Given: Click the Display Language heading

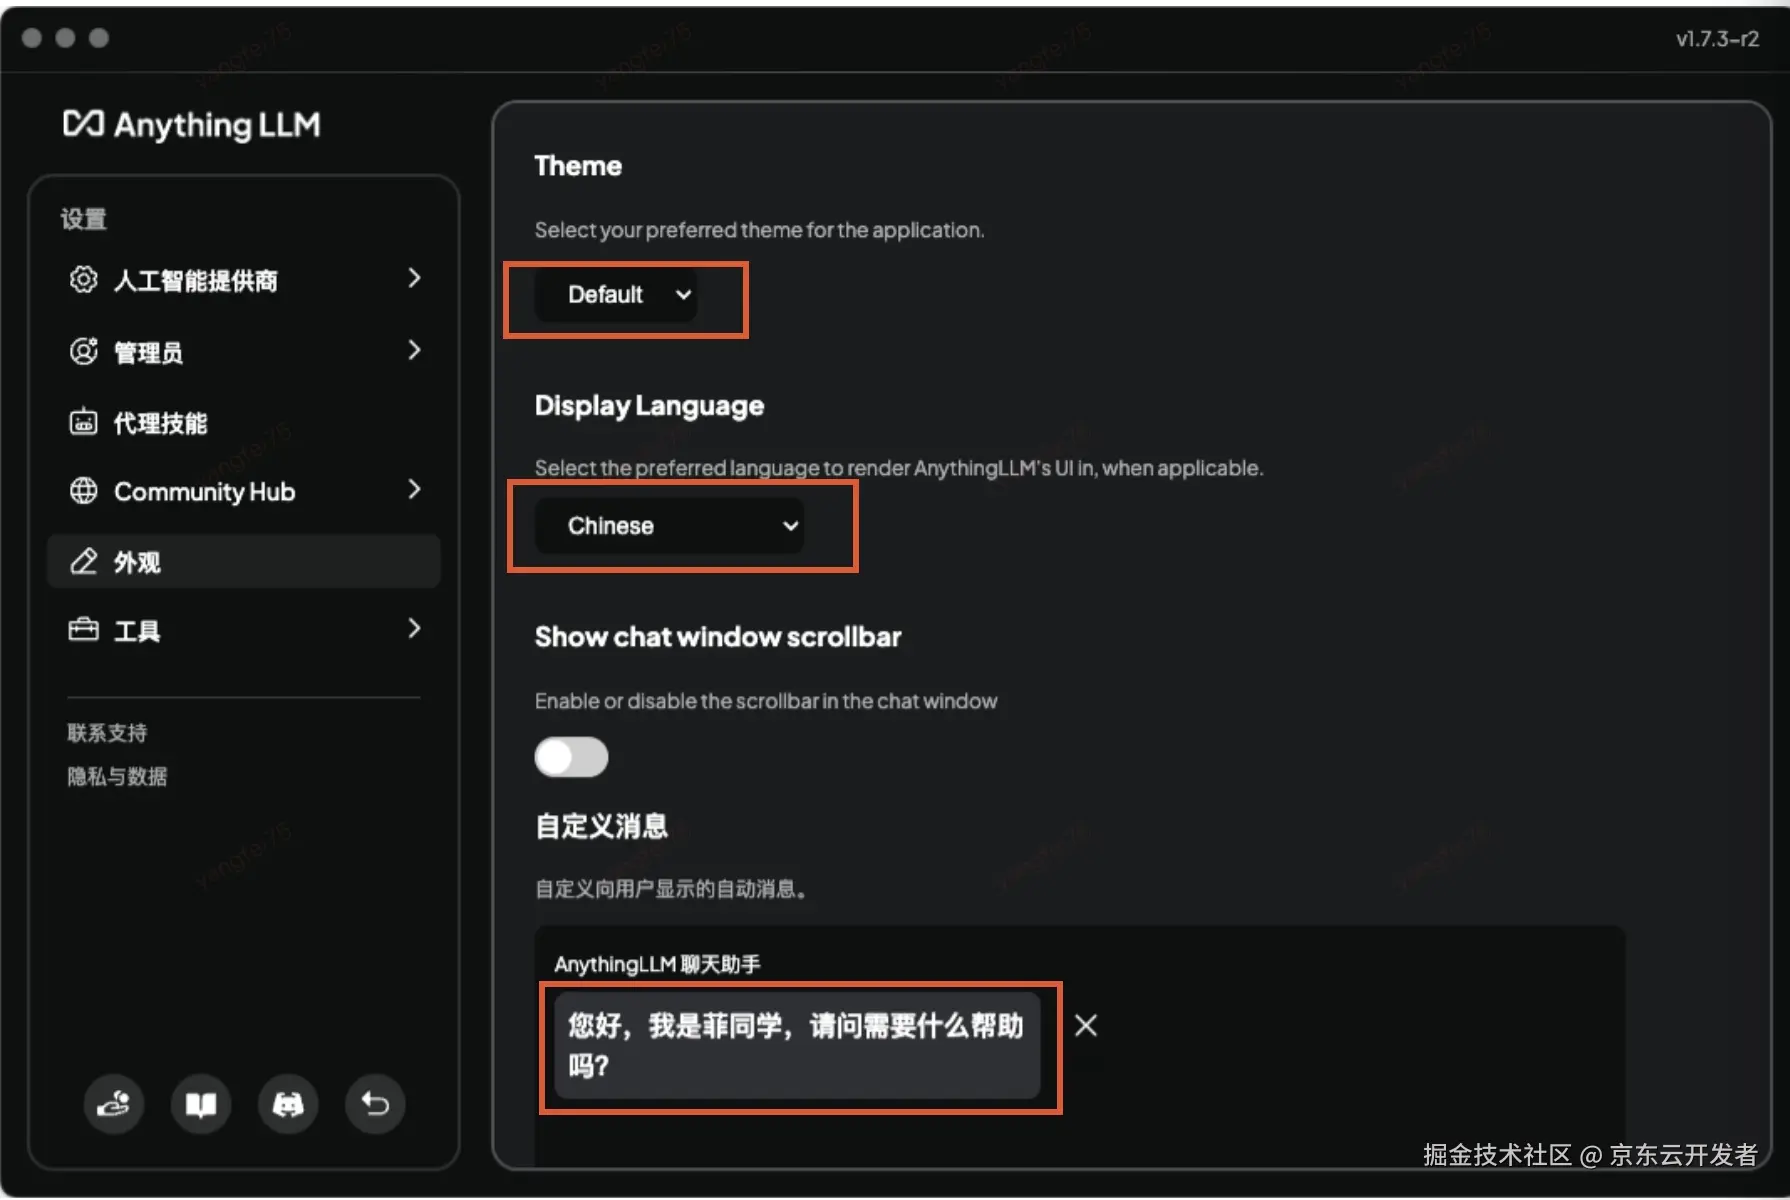Looking at the screenshot, I should pos(649,406).
